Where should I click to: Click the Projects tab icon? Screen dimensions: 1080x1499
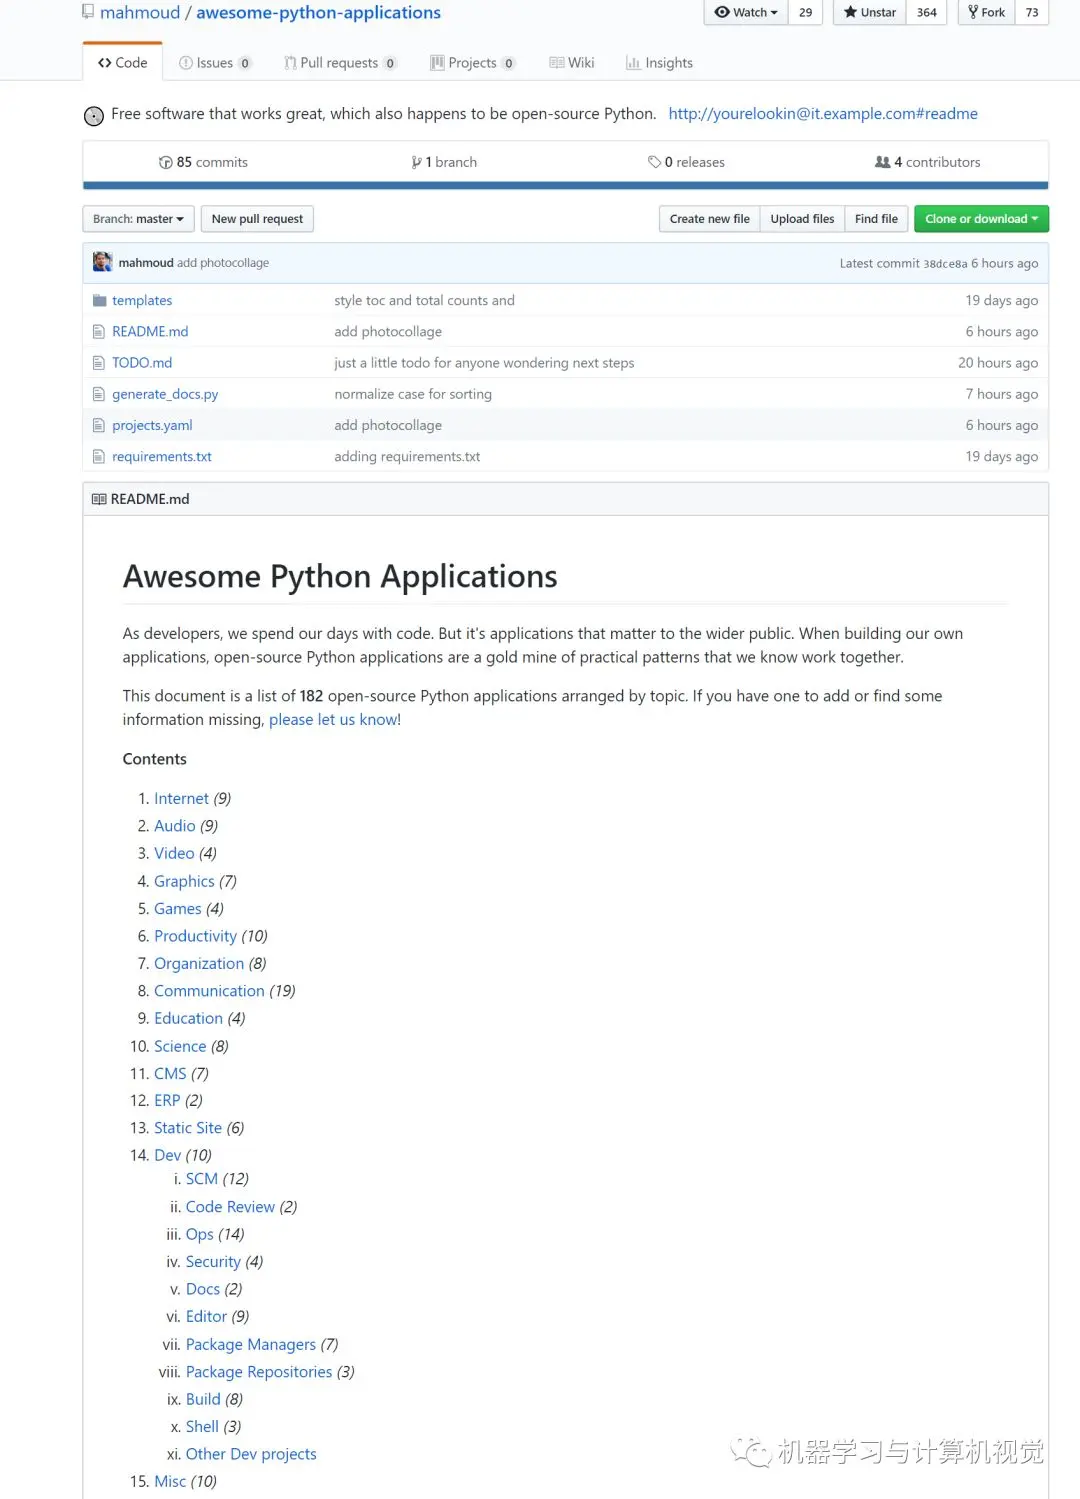pyautogui.click(x=437, y=63)
